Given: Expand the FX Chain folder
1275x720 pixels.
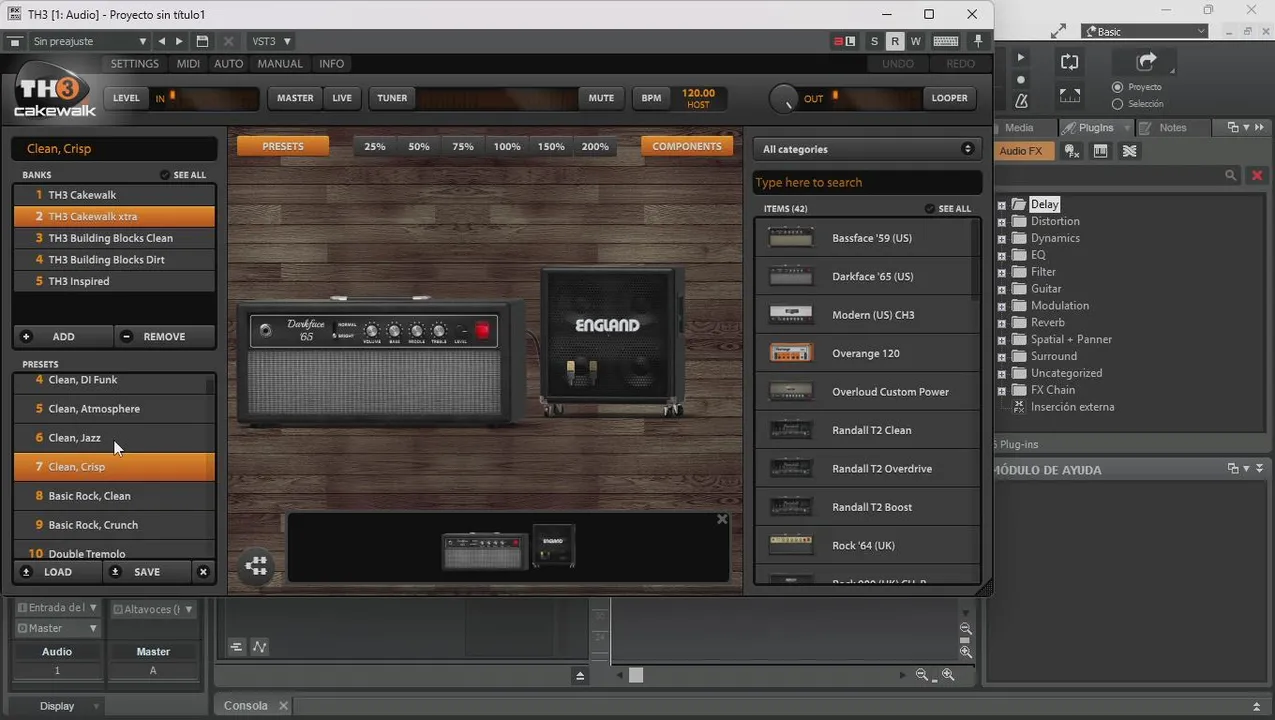Looking at the screenshot, I should coord(1002,390).
